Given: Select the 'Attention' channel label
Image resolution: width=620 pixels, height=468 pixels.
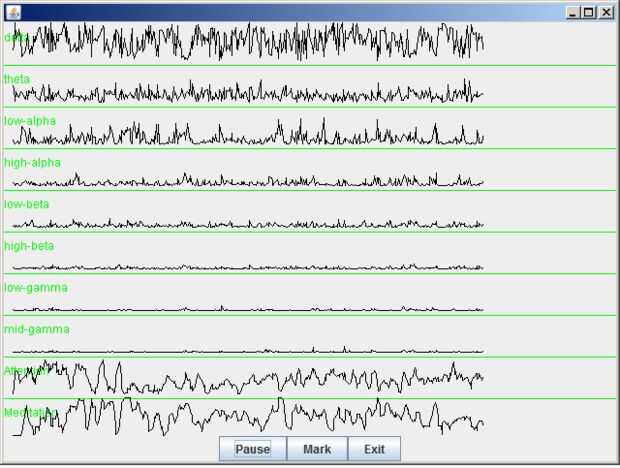Looking at the screenshot, I should pyautogui.click(x=28, y=371).
